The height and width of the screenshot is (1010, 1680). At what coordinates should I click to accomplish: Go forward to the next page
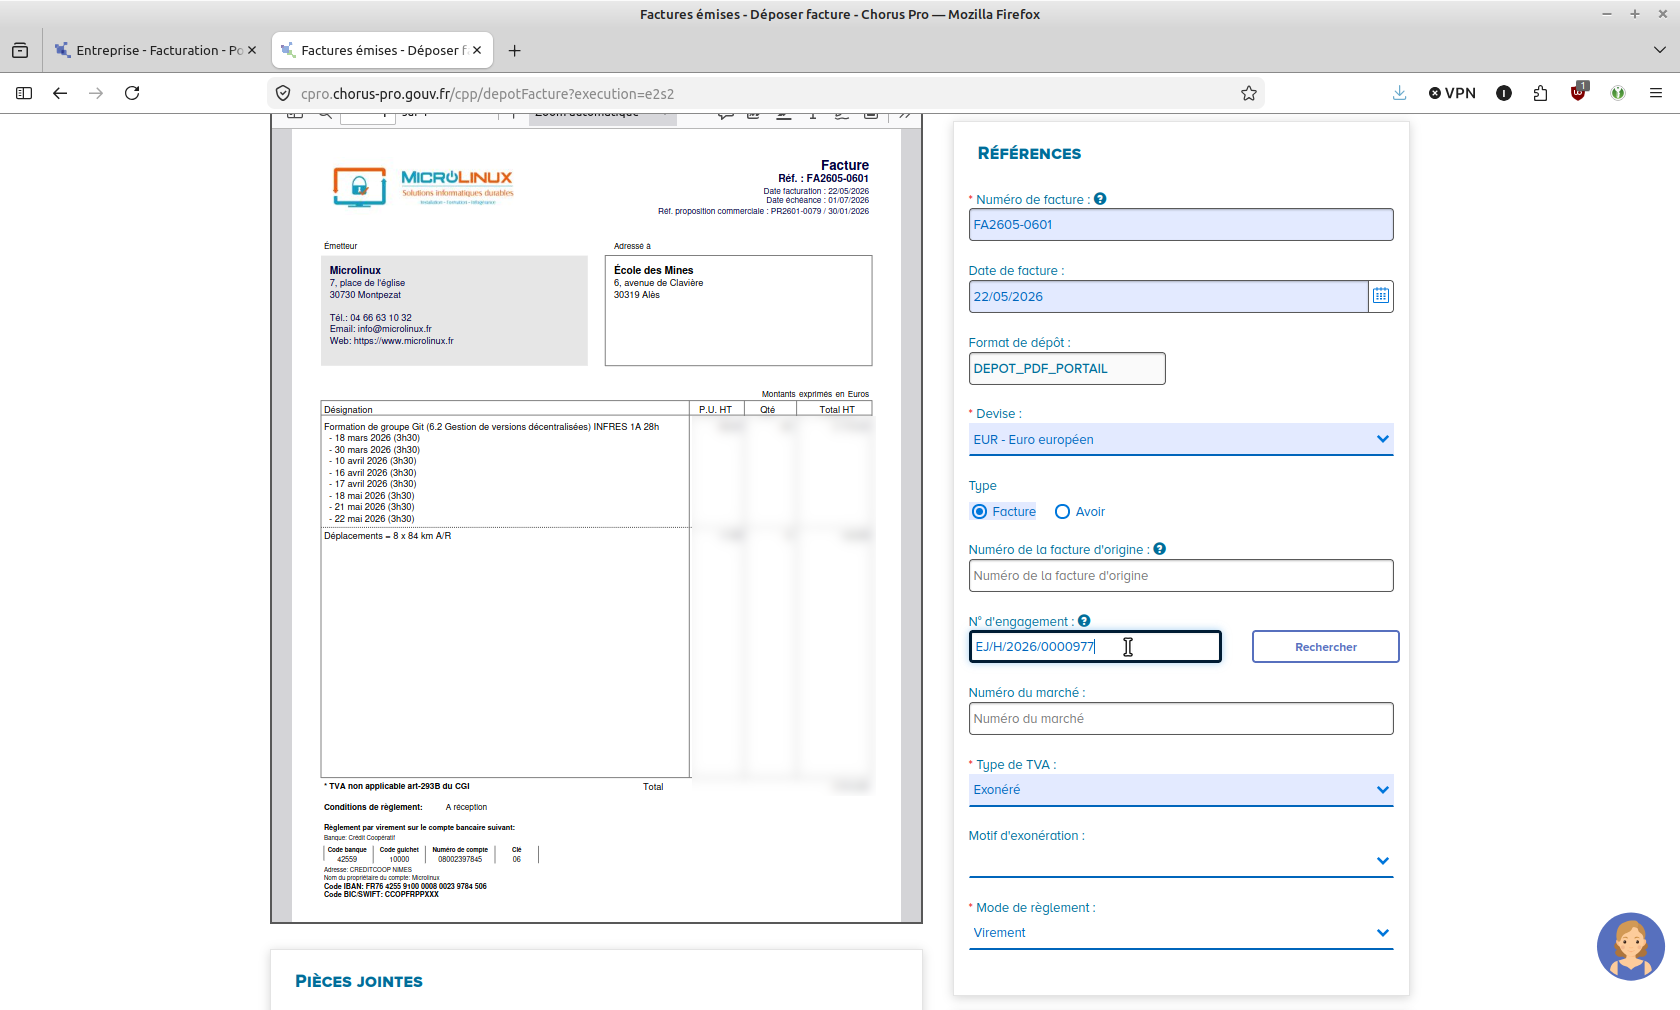pos(96,93)
